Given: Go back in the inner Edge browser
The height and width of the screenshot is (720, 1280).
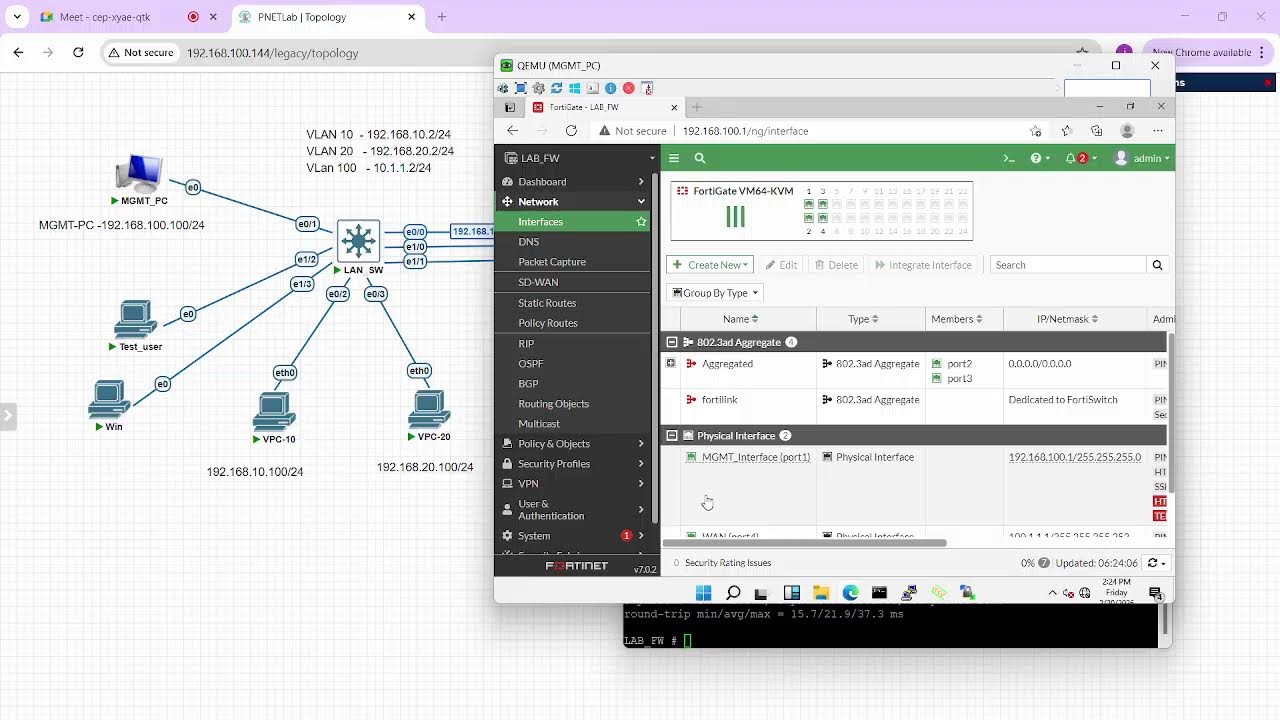Looking at the screenshot, I should point(512,131).
